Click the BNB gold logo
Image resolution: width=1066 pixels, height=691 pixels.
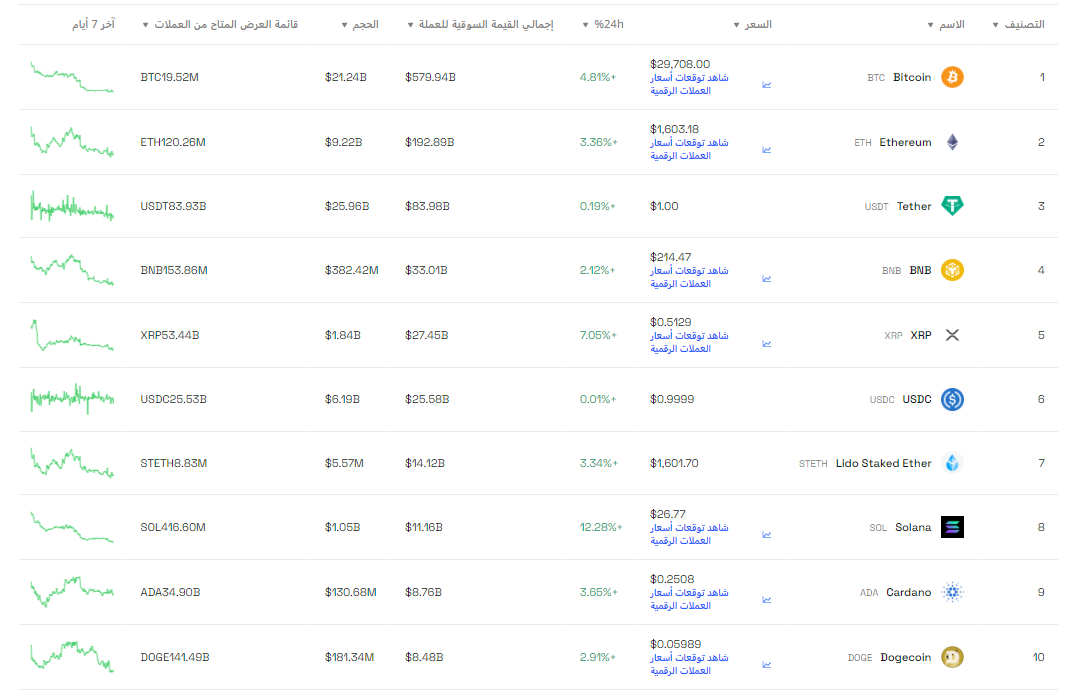point(952,270)
